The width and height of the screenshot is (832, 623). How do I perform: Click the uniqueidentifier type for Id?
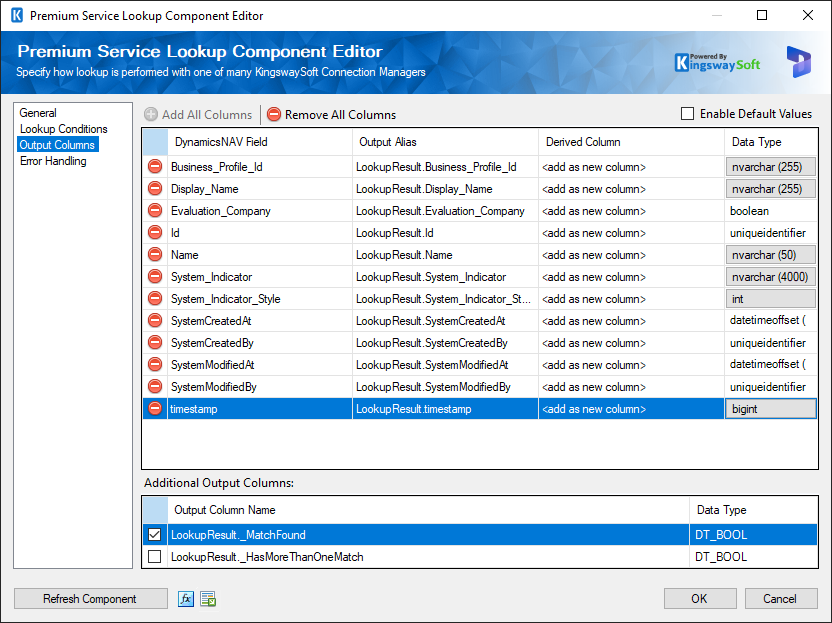click(x=770, y=232)
